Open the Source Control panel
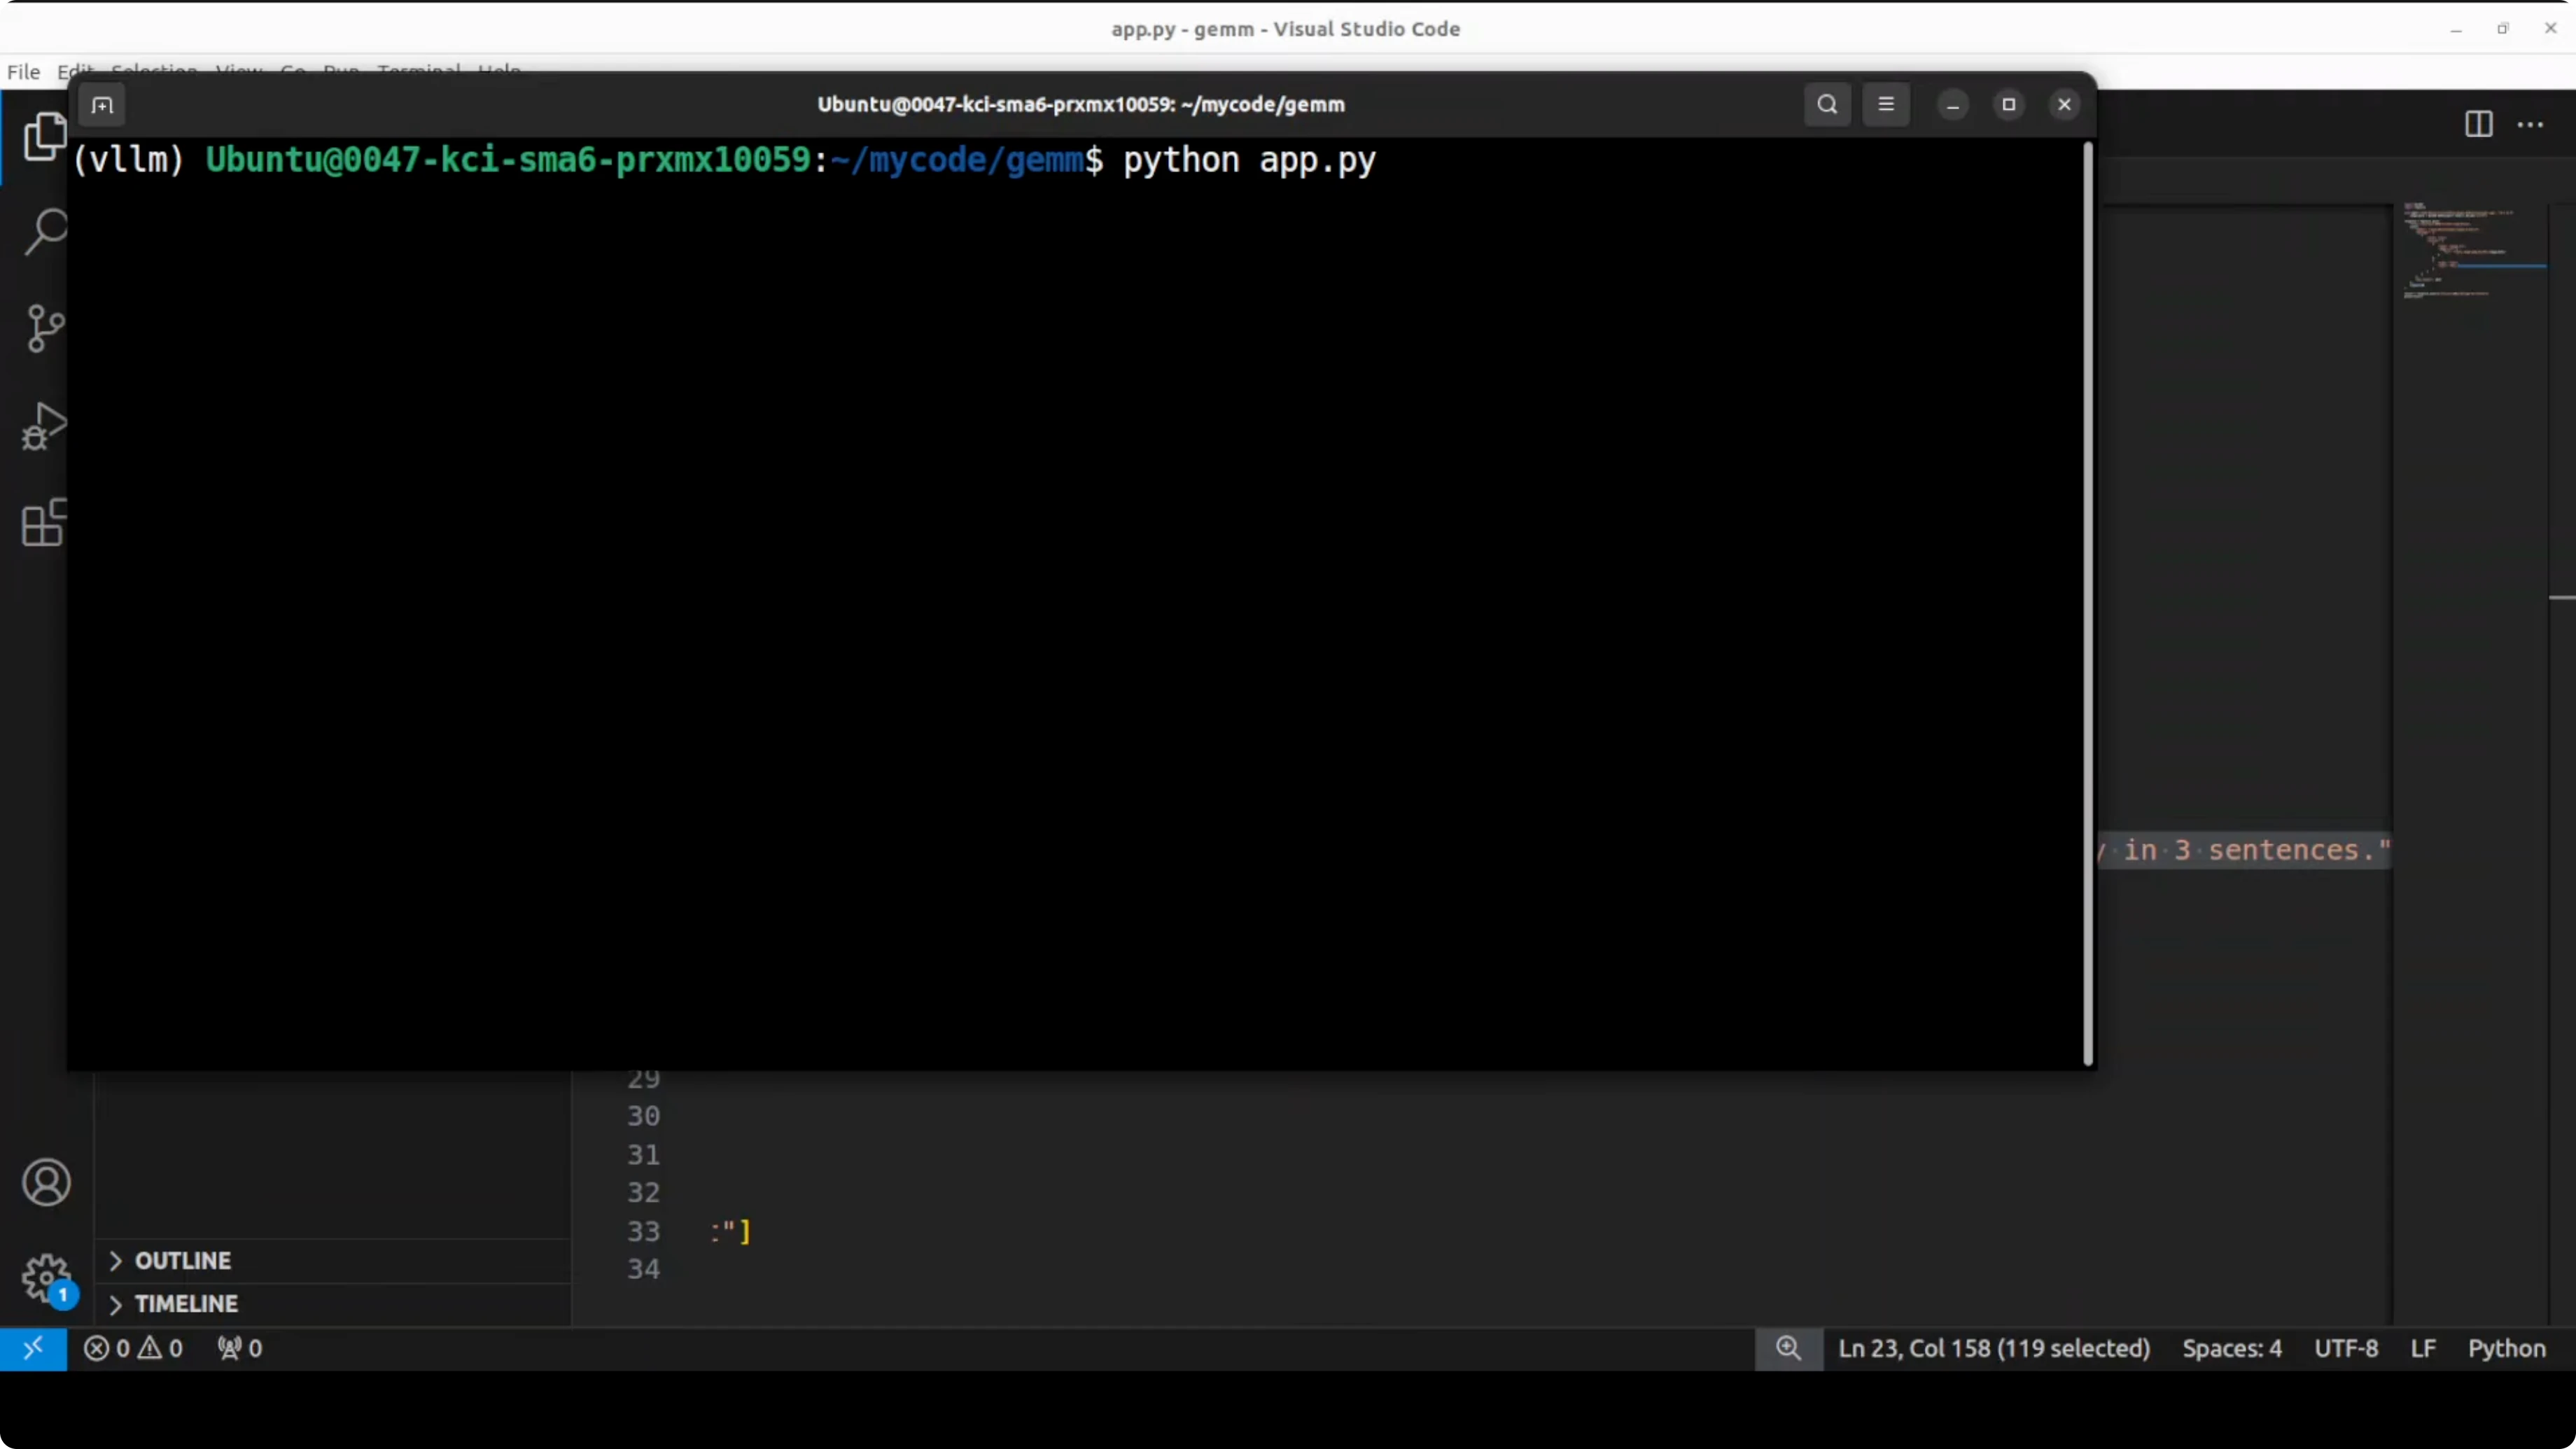2576x1449 pixels. click(45, 328)
